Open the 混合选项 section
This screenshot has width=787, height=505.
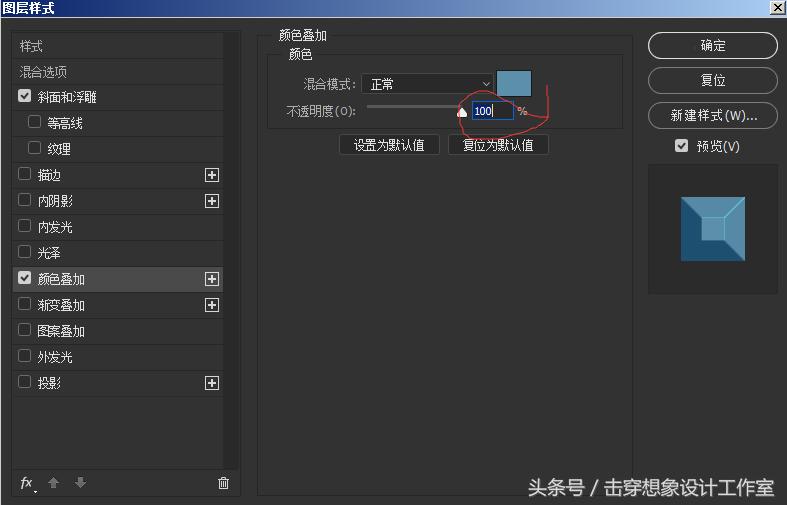point(117,72)
